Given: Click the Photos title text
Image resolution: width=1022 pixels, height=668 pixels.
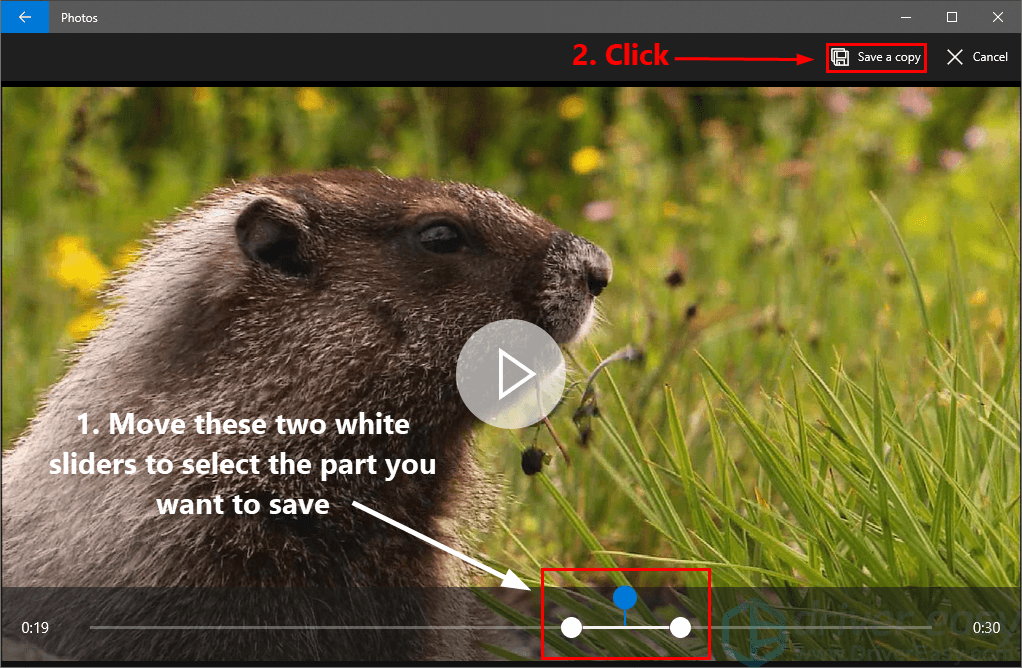Looking at the screenshot, I should [80, 18].
